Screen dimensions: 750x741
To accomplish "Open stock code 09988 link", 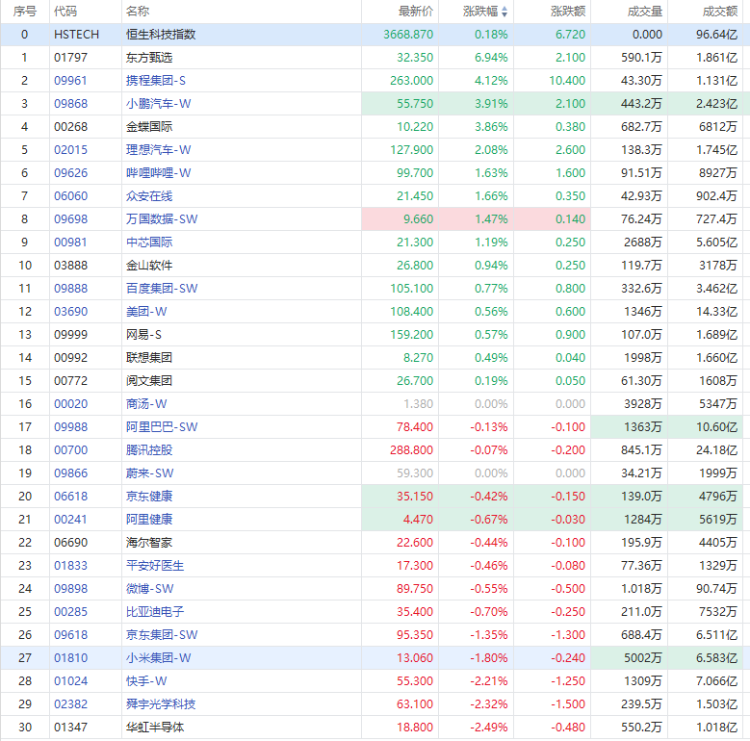I will 71,427.
